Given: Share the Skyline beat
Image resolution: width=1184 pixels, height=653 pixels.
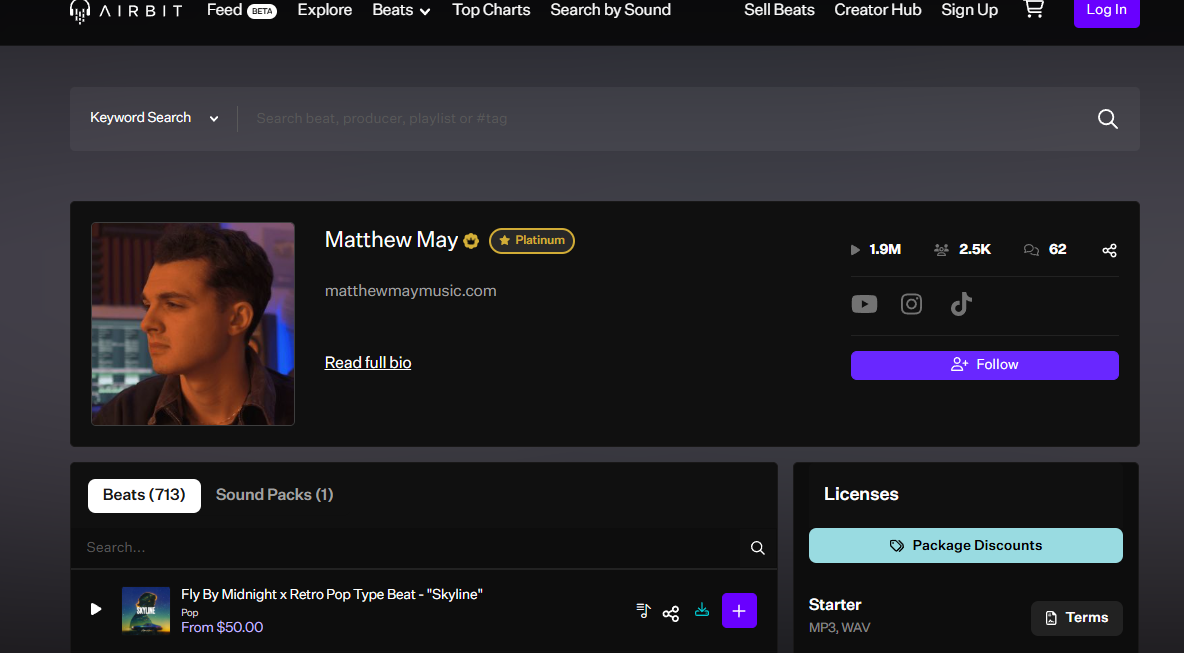Looking at the screenshot, I should pyautogui.click(x=671, y=613).
